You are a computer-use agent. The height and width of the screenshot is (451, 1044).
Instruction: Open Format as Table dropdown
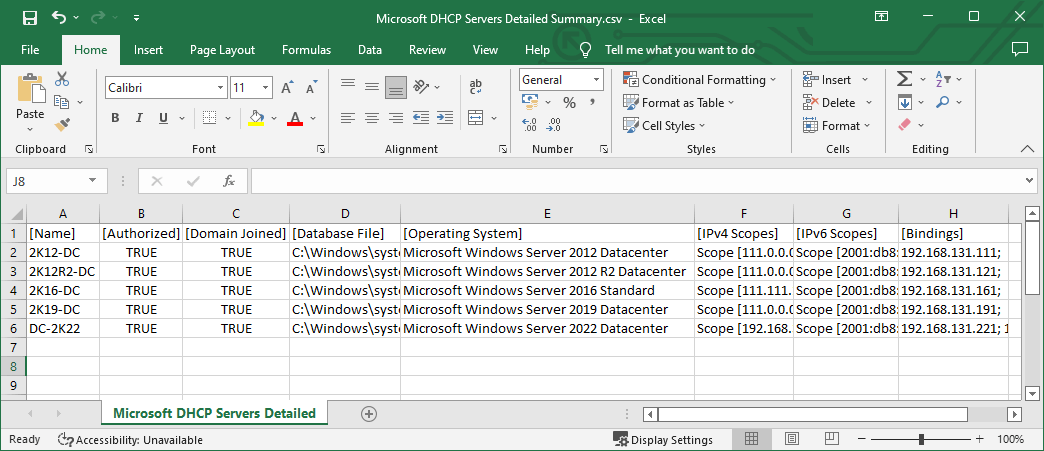pos(678,103)
